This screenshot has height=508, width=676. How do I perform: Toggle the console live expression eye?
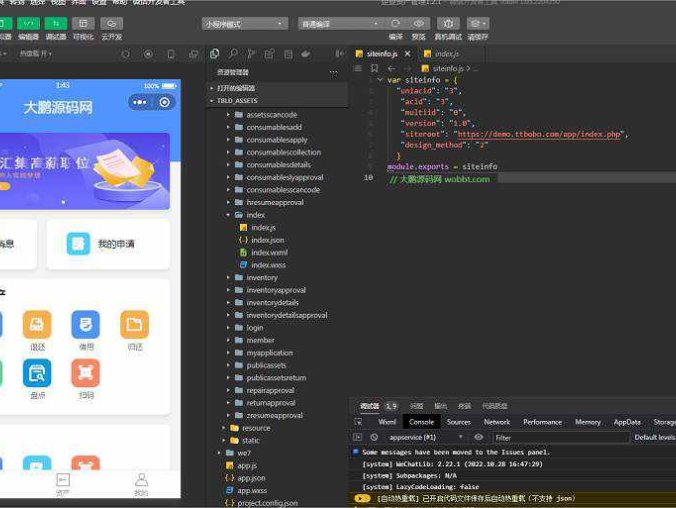479,437
